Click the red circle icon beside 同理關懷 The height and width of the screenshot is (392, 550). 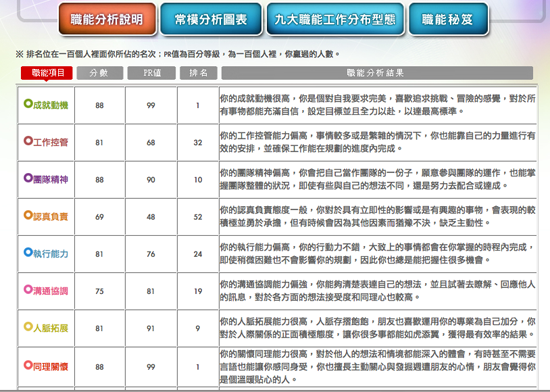(28, 365)
